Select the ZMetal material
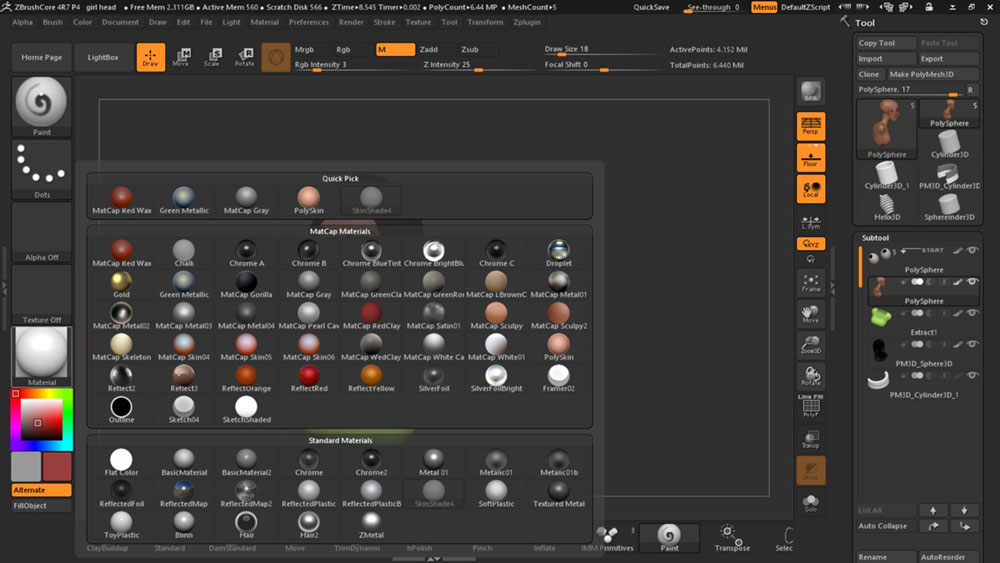The image size is (1000, 563). pyautogui.click(x=371, y=525)
